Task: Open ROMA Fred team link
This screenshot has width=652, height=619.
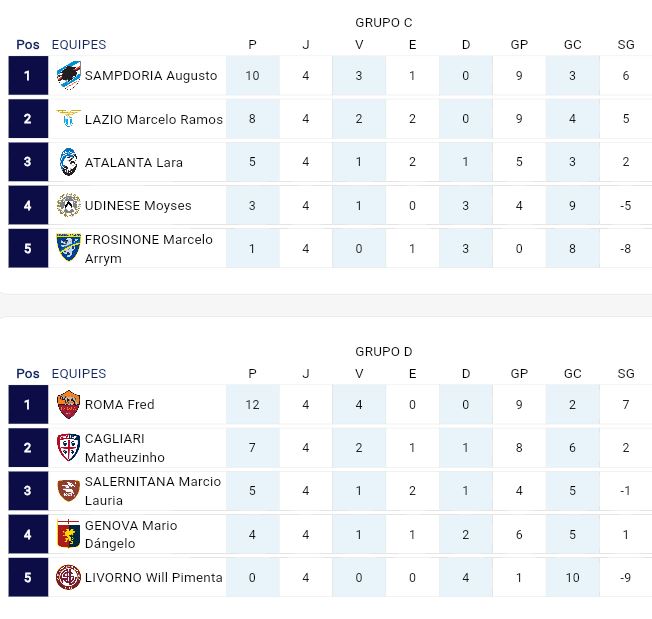Action: point(120,404)
